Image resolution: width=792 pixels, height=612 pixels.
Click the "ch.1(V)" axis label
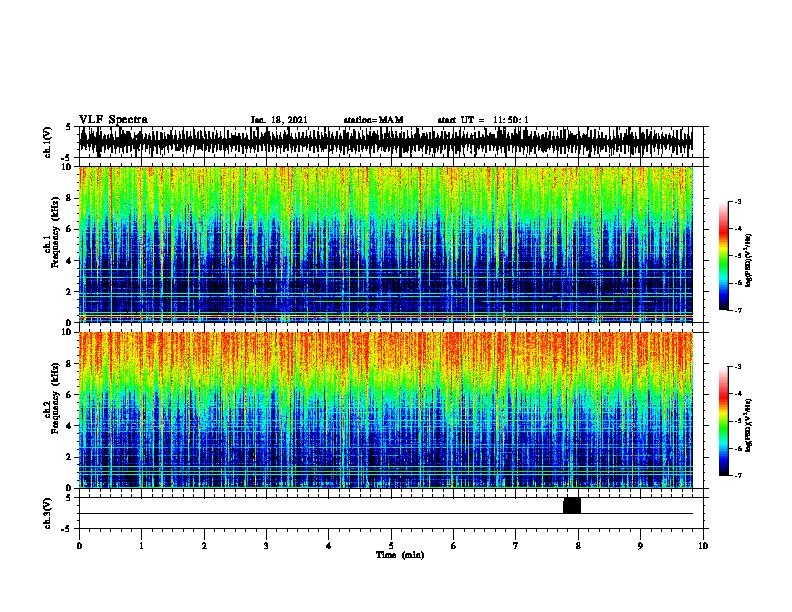[48, 142]
